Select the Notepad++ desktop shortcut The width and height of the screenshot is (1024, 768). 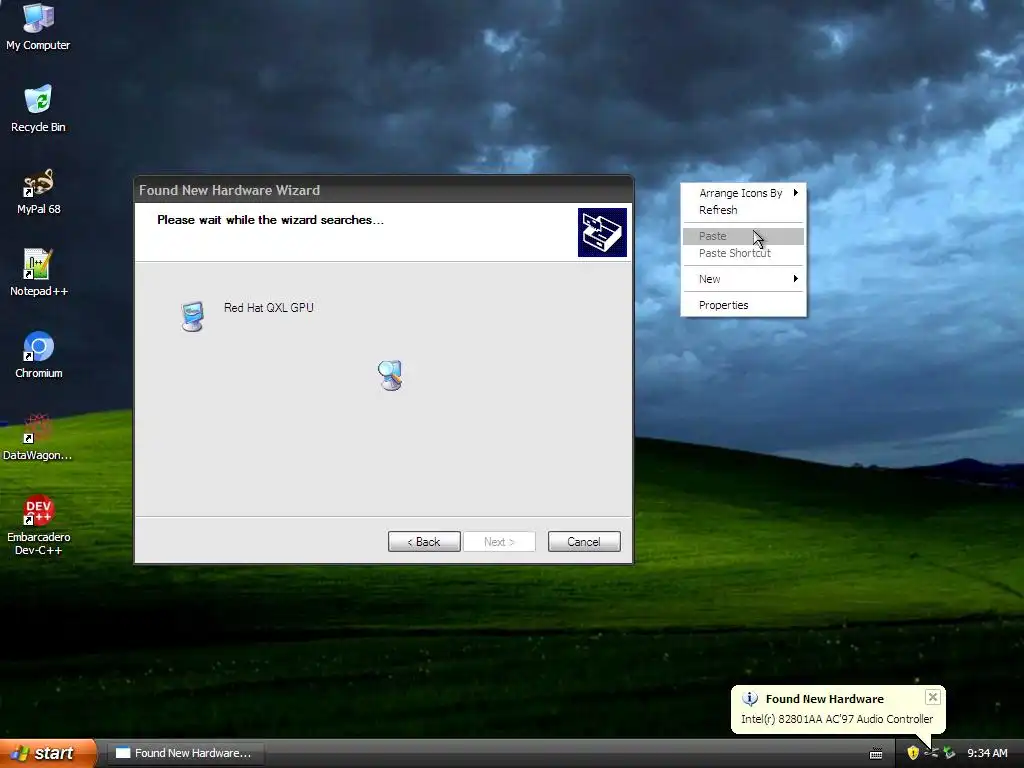pos(38,272)
